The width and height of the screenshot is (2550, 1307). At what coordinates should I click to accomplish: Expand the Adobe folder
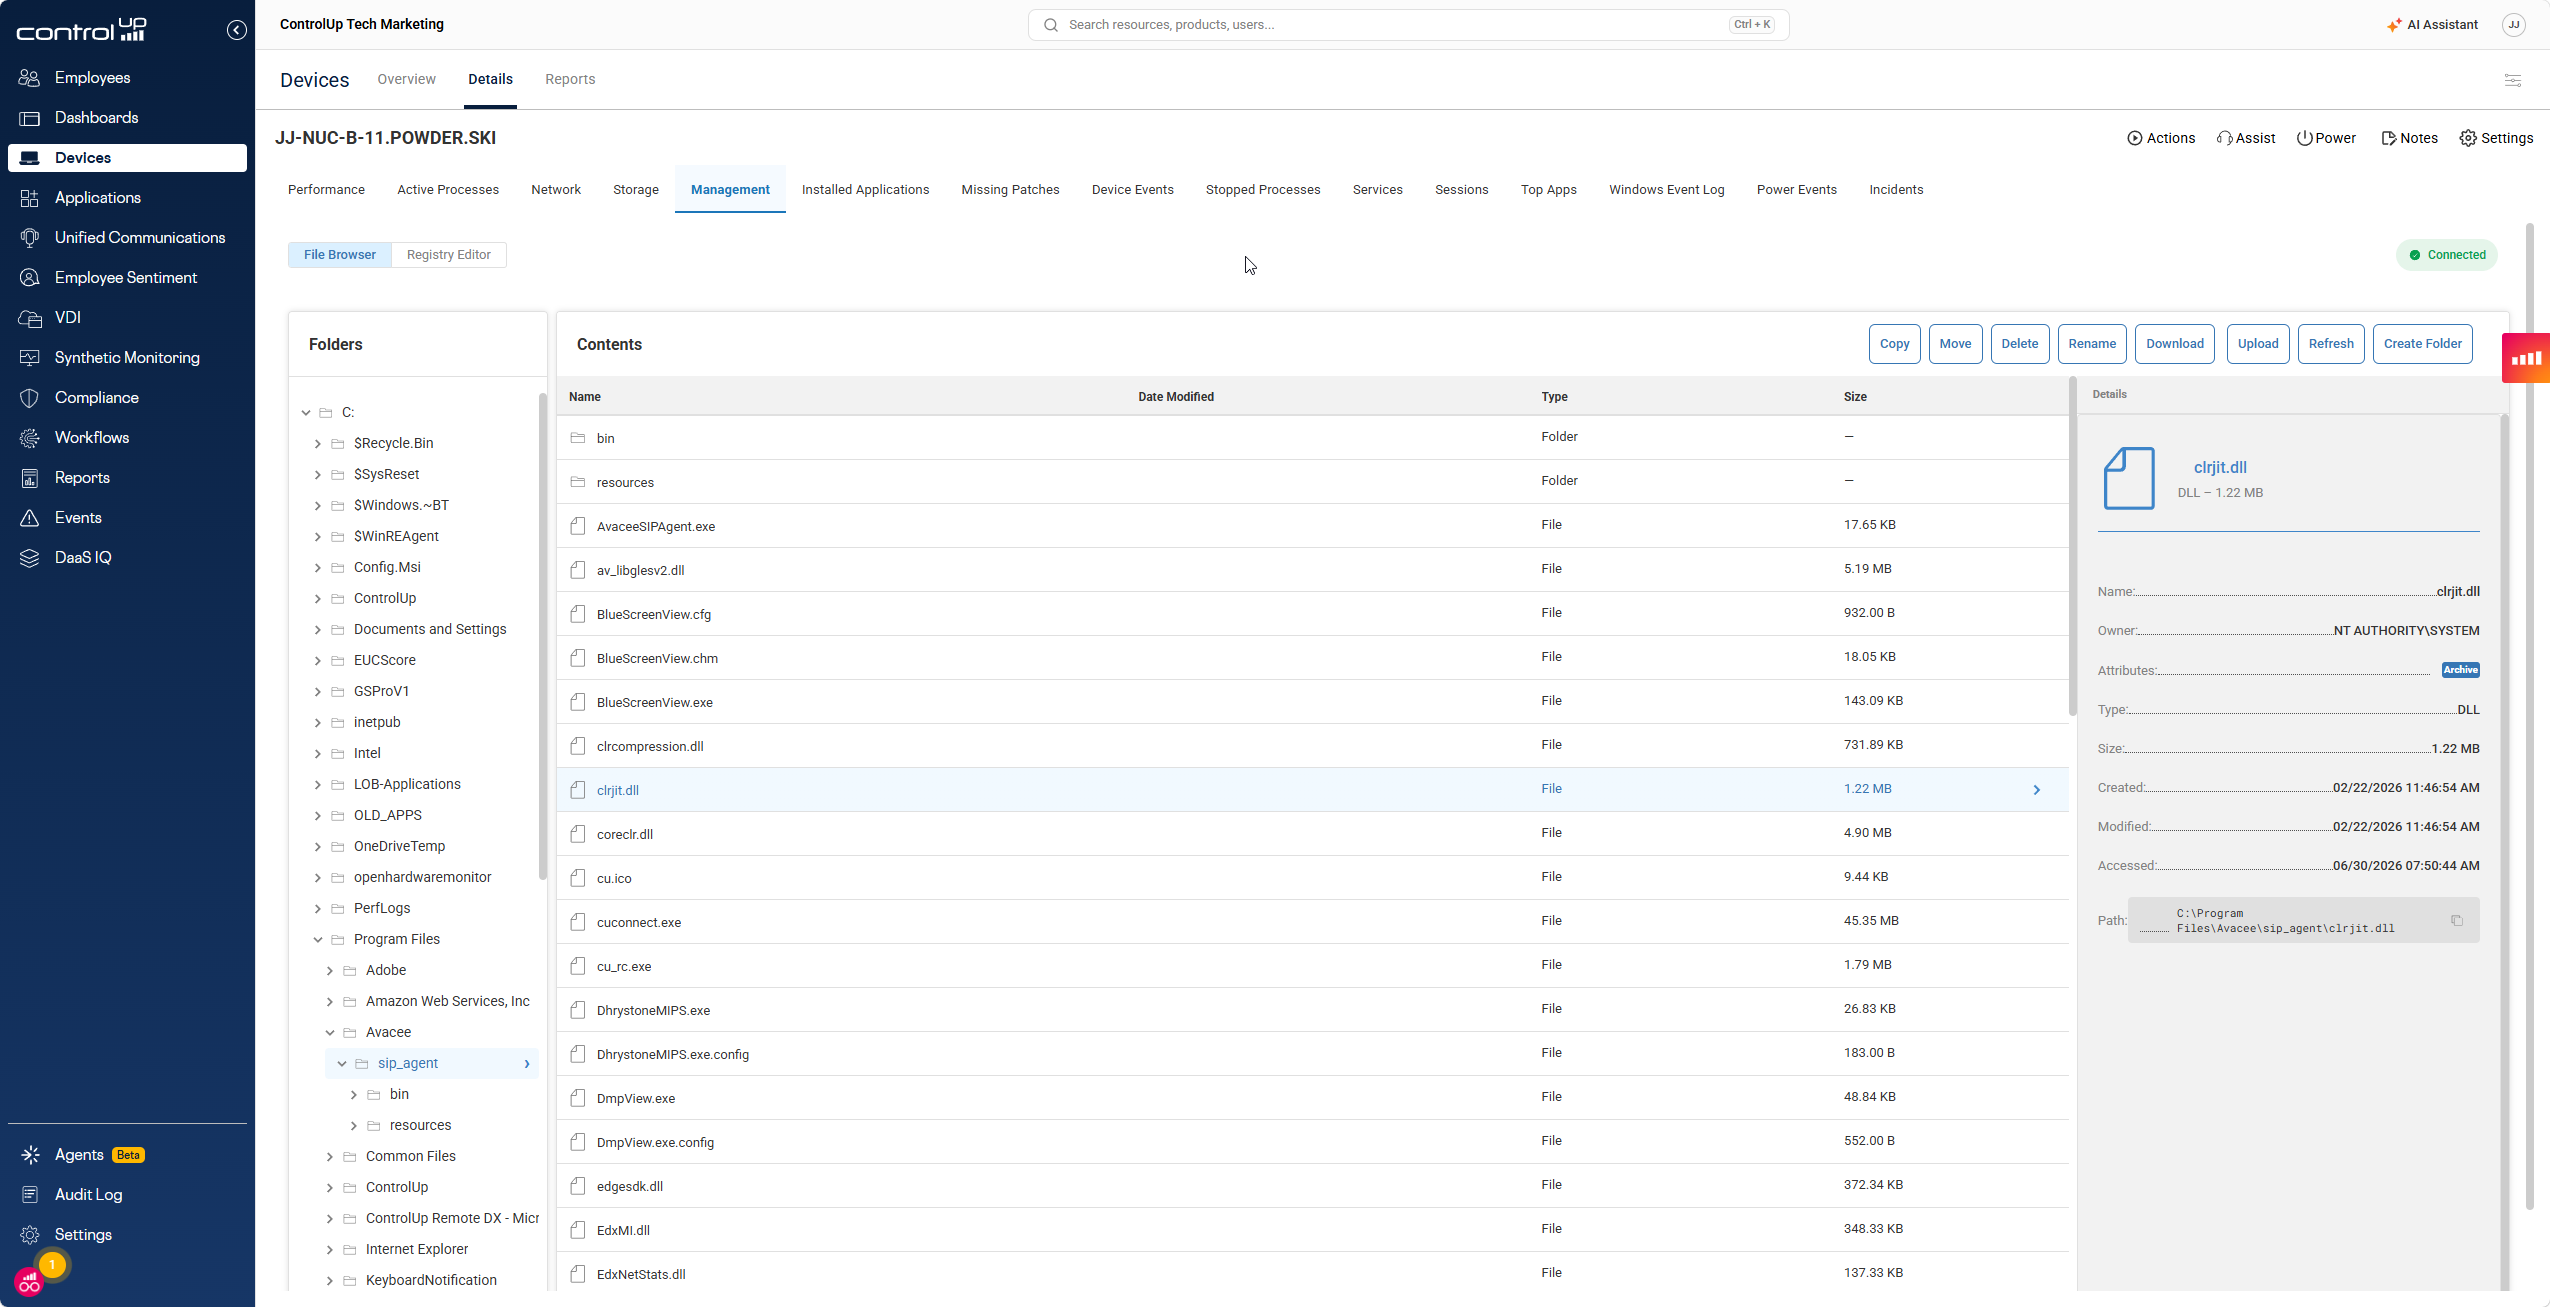(x=330, y=970)
